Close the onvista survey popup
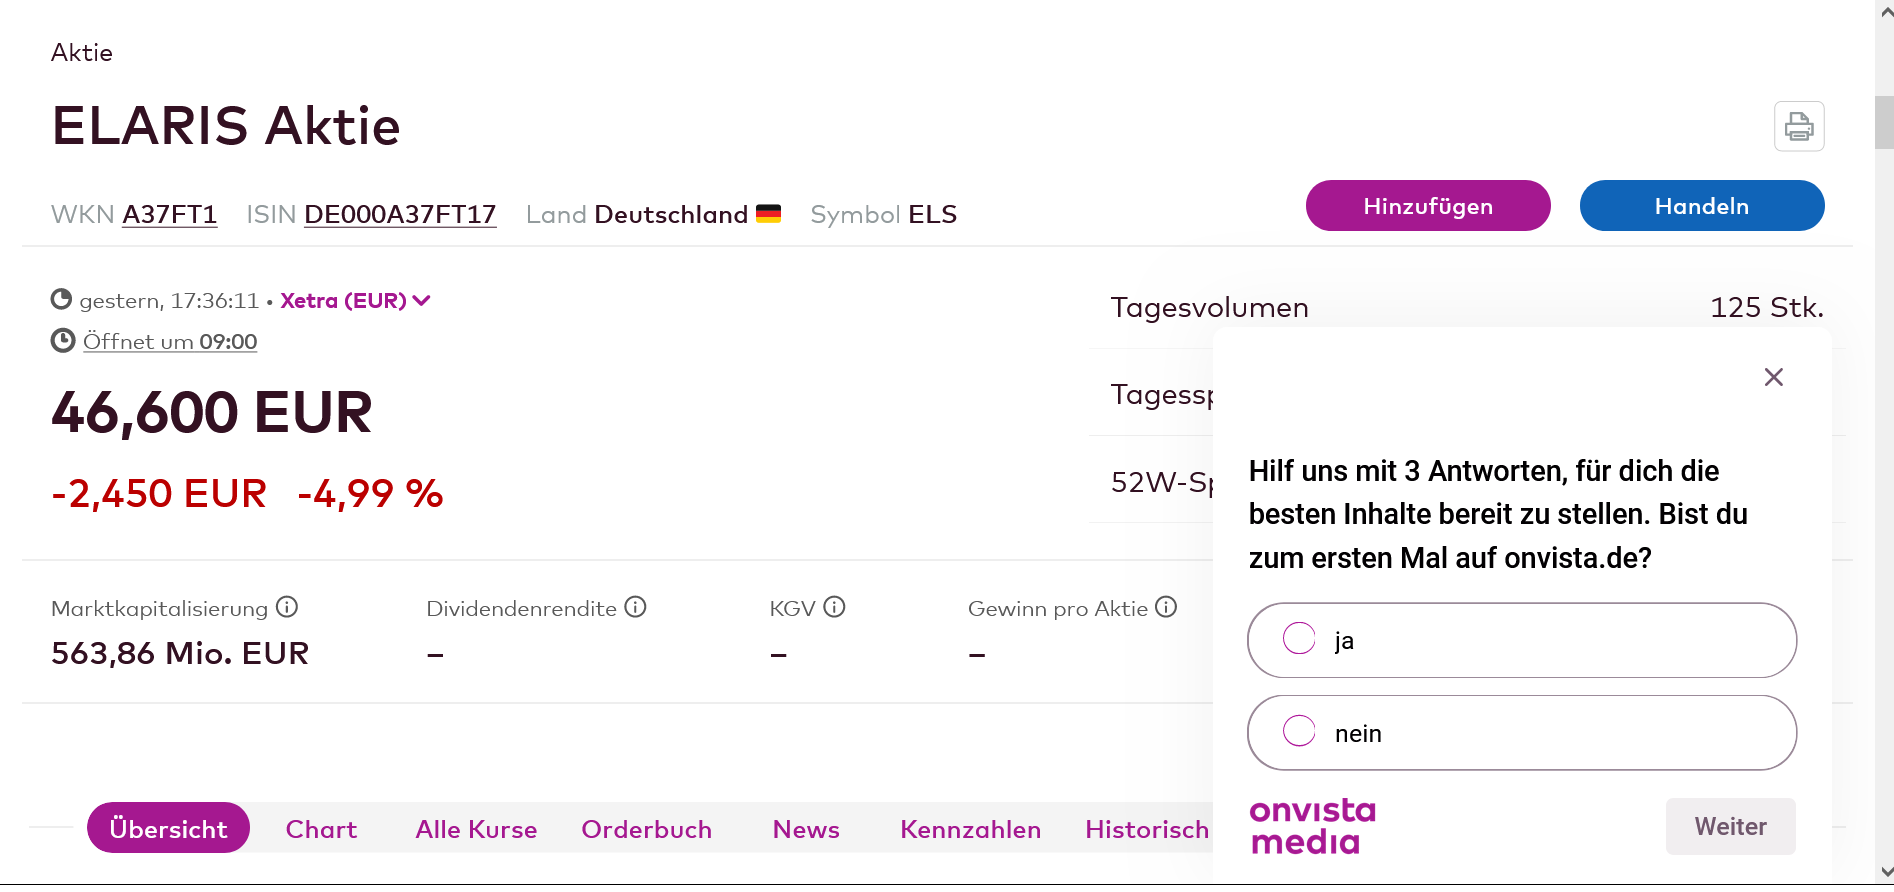This screenshot has width=1894, height=892. [x=1773, y=377]
